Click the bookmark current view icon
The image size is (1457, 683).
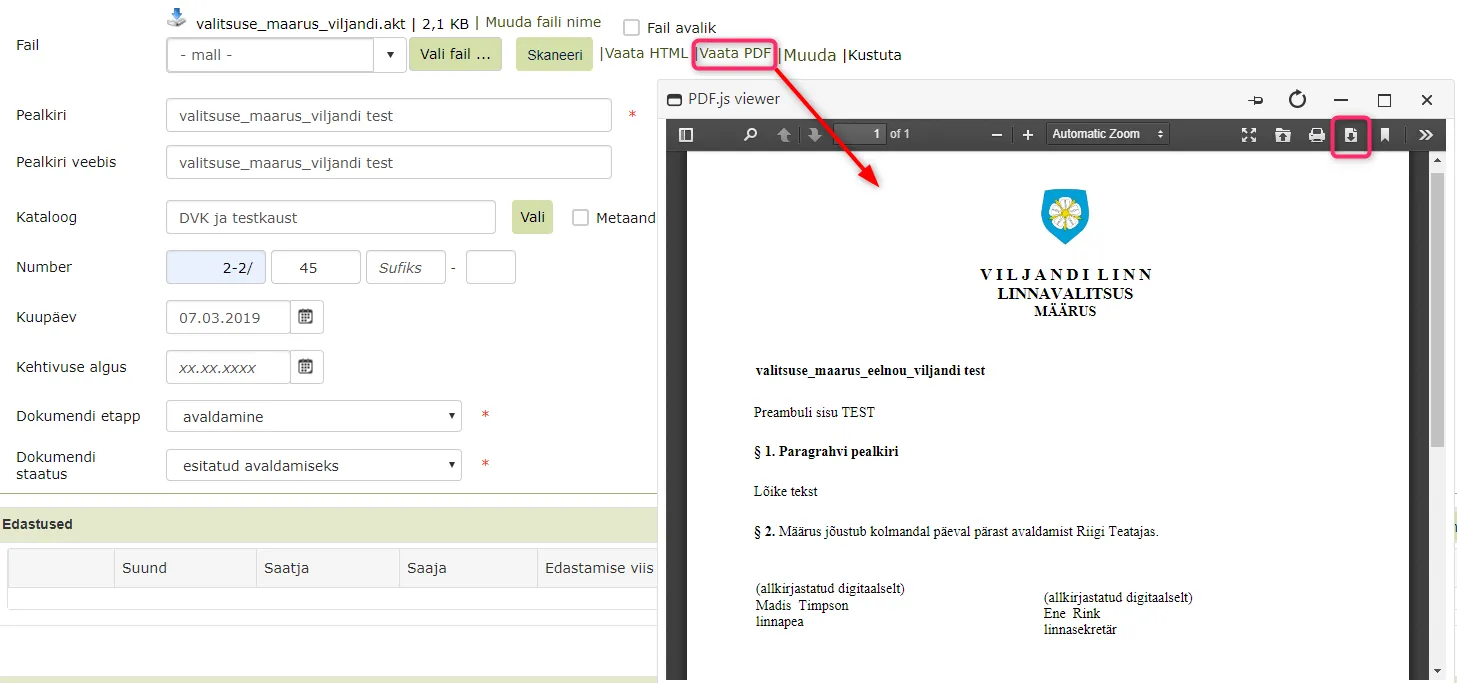(x=1385, y=135)
